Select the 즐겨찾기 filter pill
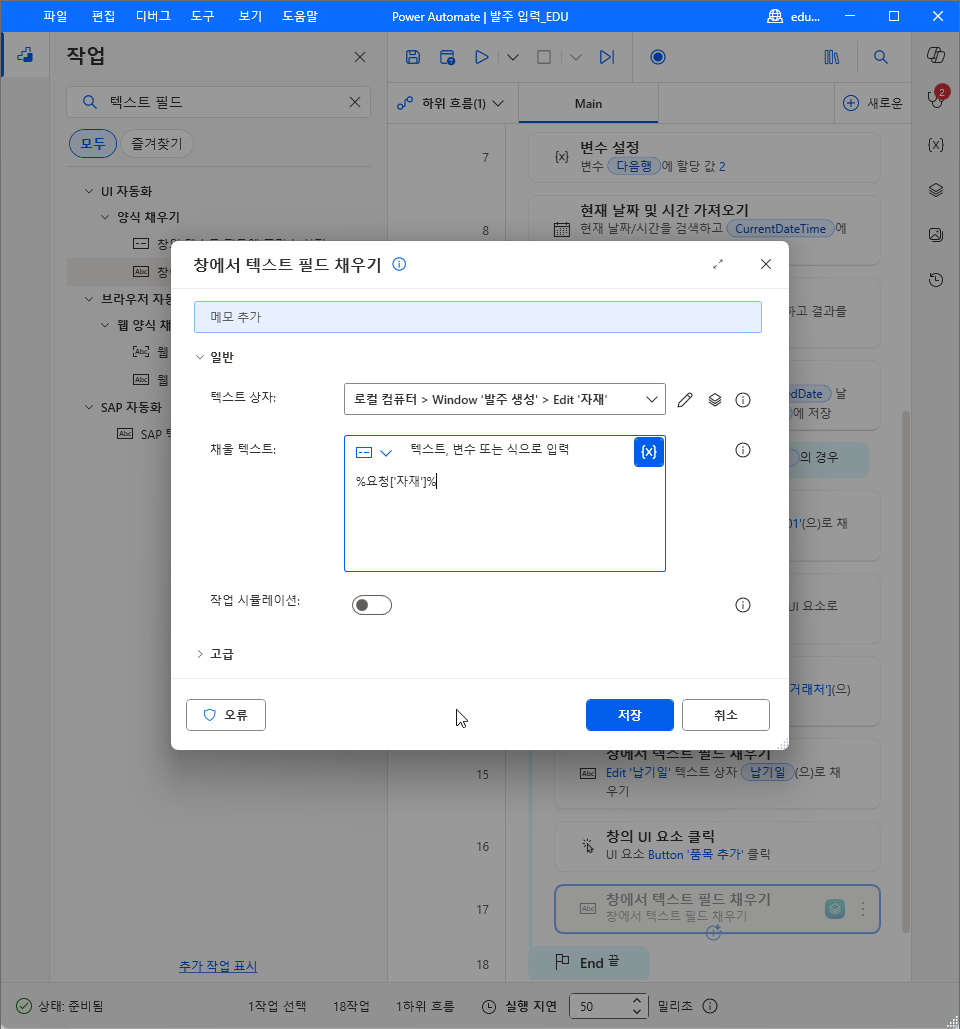960x1029 pixels. pyautogui.click(x=157, y=144)
